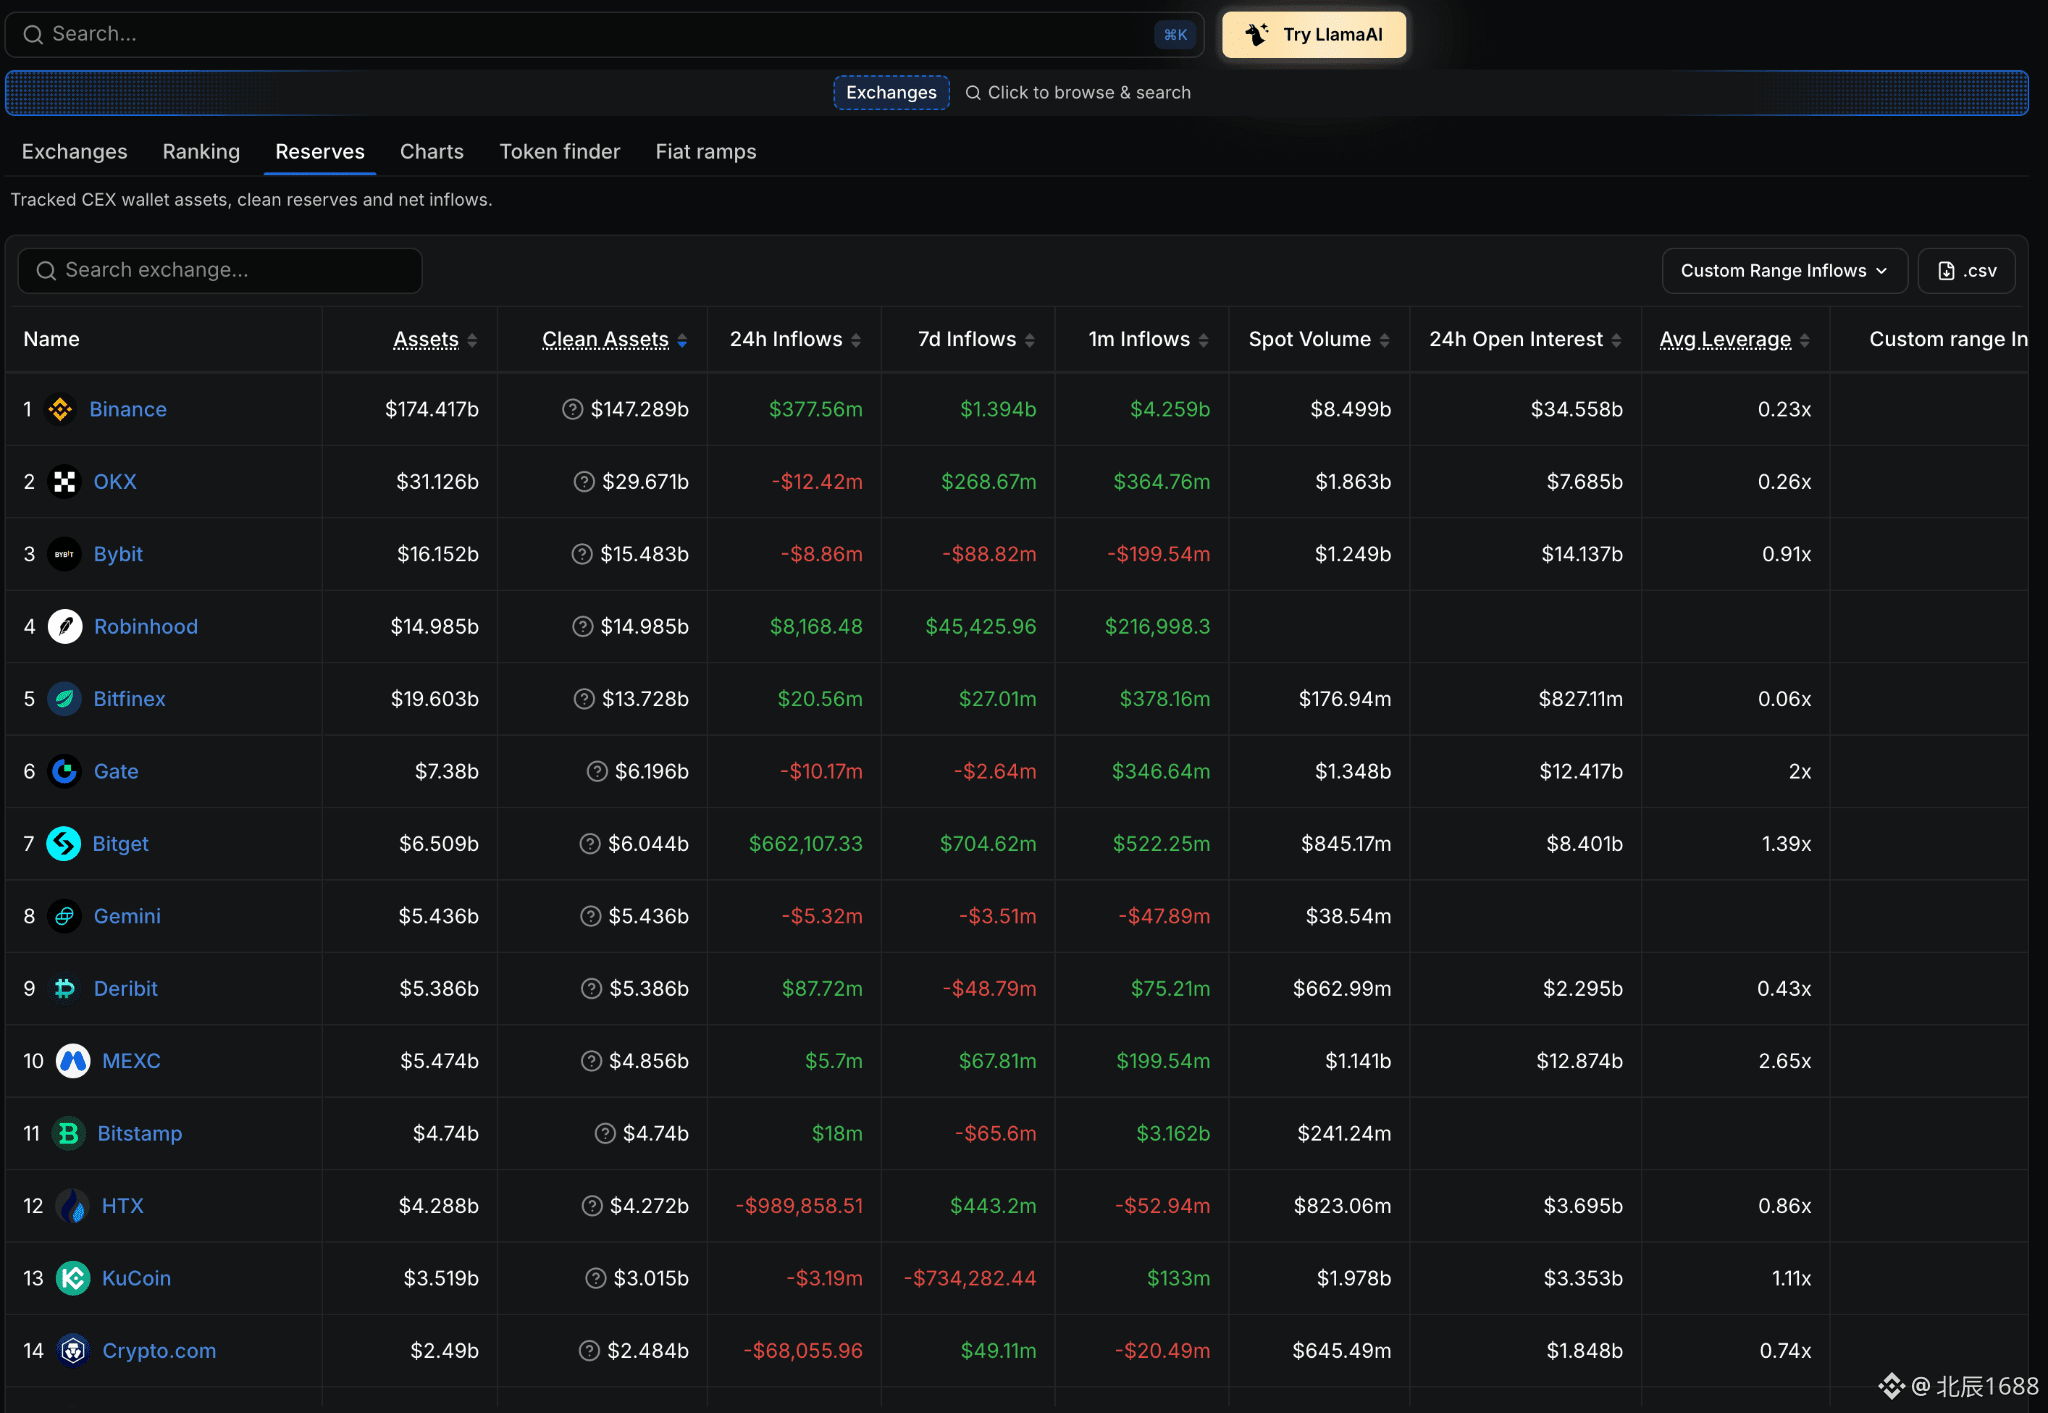Click the OKX logo icon
This screenshot has width=2048, height=1413.
tap(65, 482)
